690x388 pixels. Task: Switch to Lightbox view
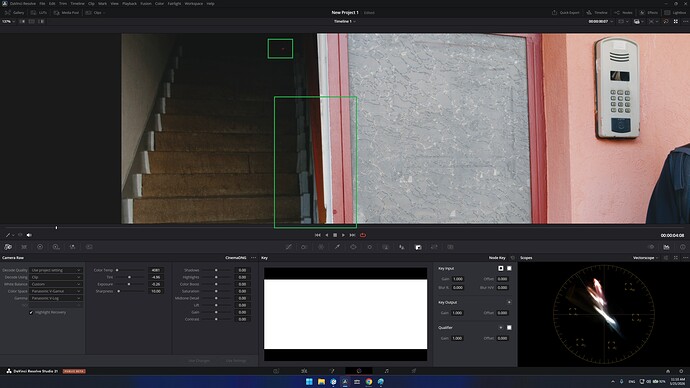click(x=675, y=13)
